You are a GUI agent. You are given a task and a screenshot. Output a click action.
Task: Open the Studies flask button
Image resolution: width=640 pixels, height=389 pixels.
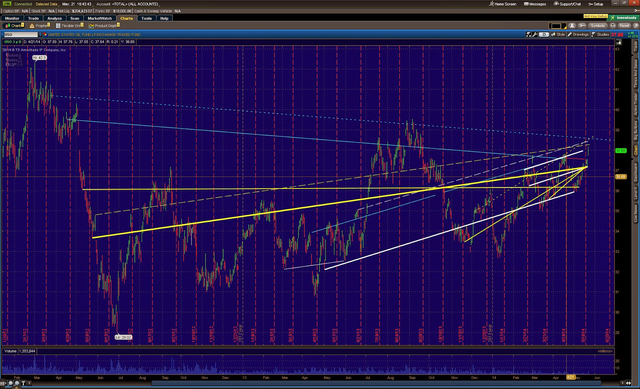click(x=600, y=35)
